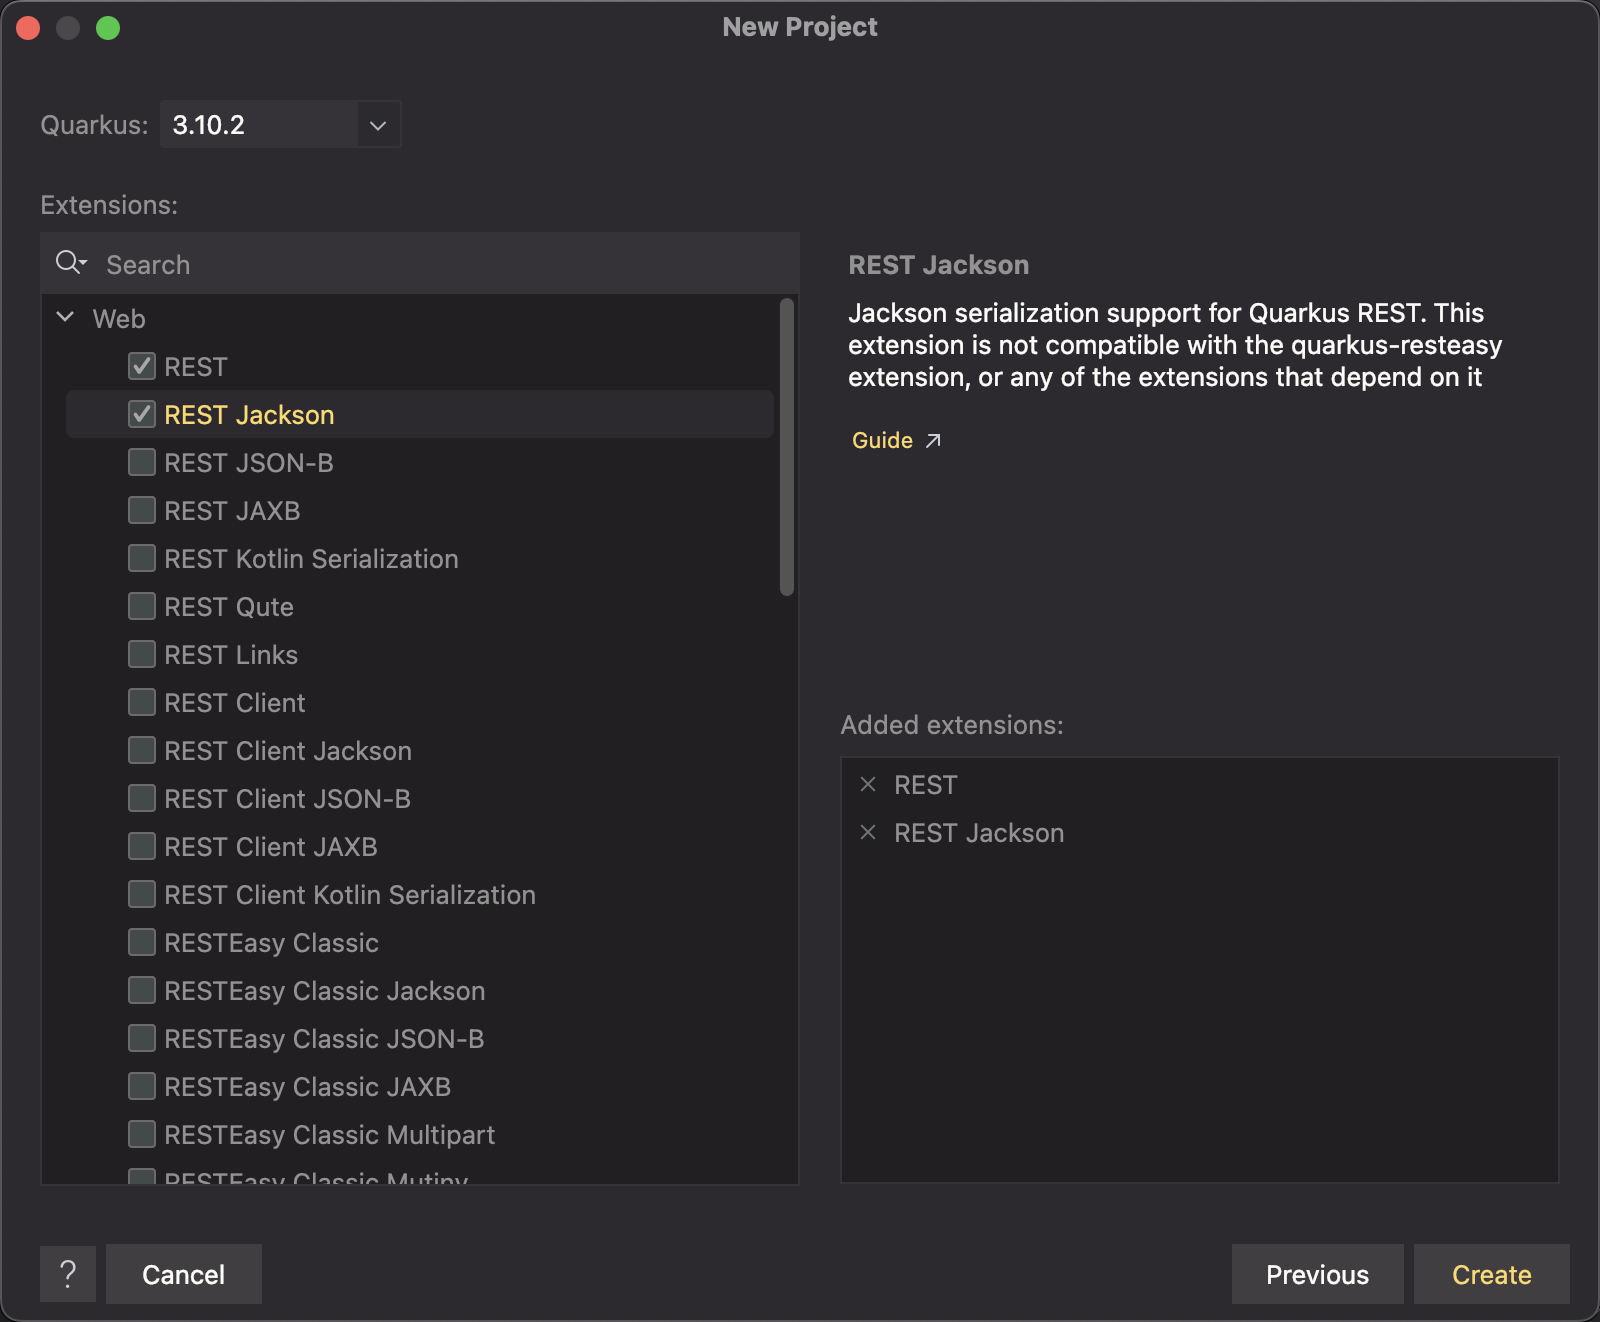Remove REST from added extensions
1600x1322 pixels.
click(x=868, y=785)
